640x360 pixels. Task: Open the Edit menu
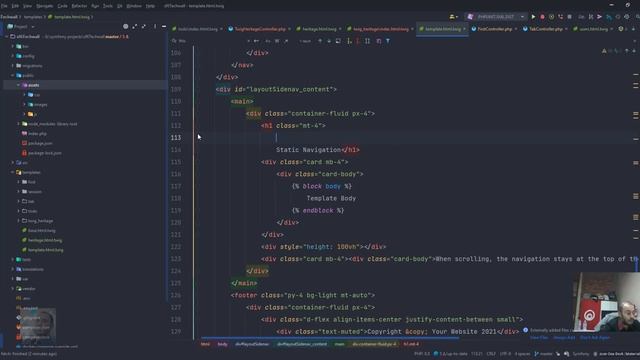tap(15, 6)
